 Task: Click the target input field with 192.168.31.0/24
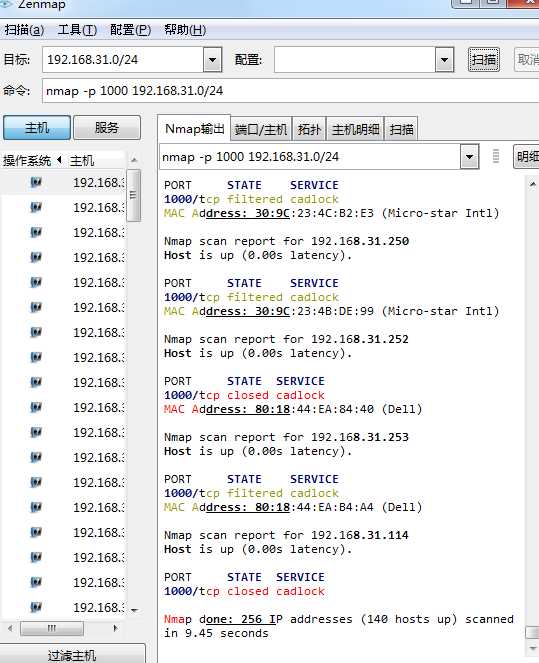[x=123, y=60]
